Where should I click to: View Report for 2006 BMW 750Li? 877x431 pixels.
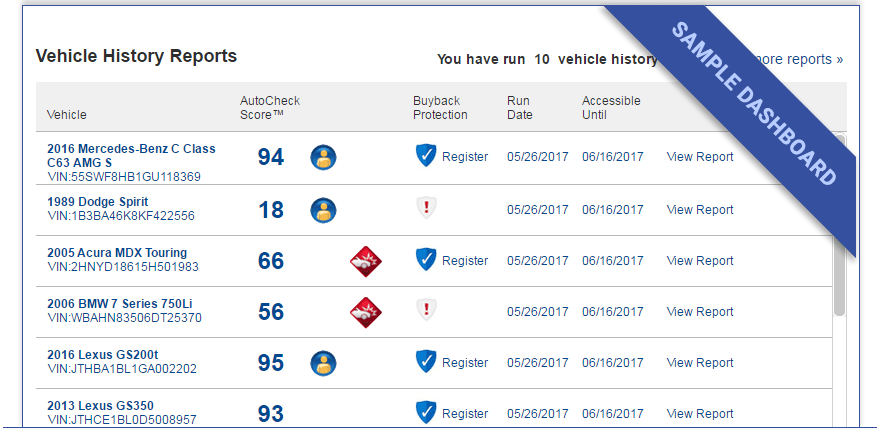[x=700, y=312]
